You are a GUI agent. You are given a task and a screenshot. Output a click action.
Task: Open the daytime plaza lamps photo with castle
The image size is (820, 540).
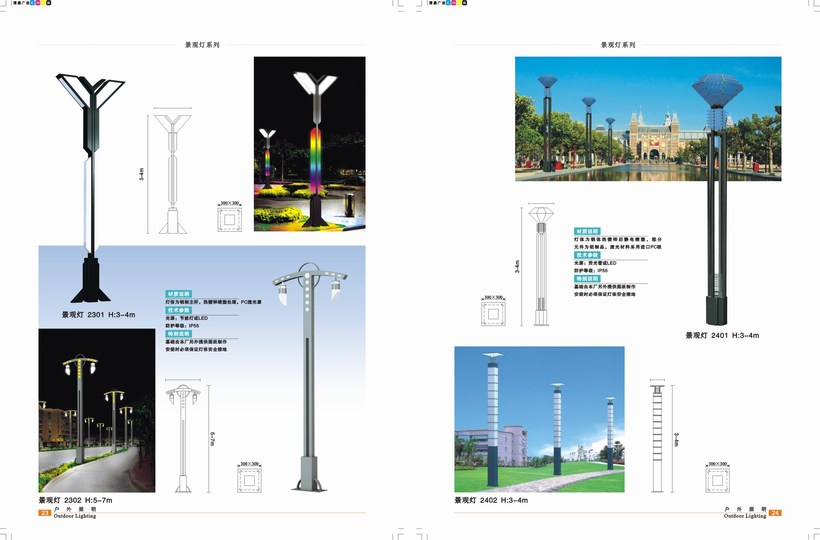[x=647, y=118]
